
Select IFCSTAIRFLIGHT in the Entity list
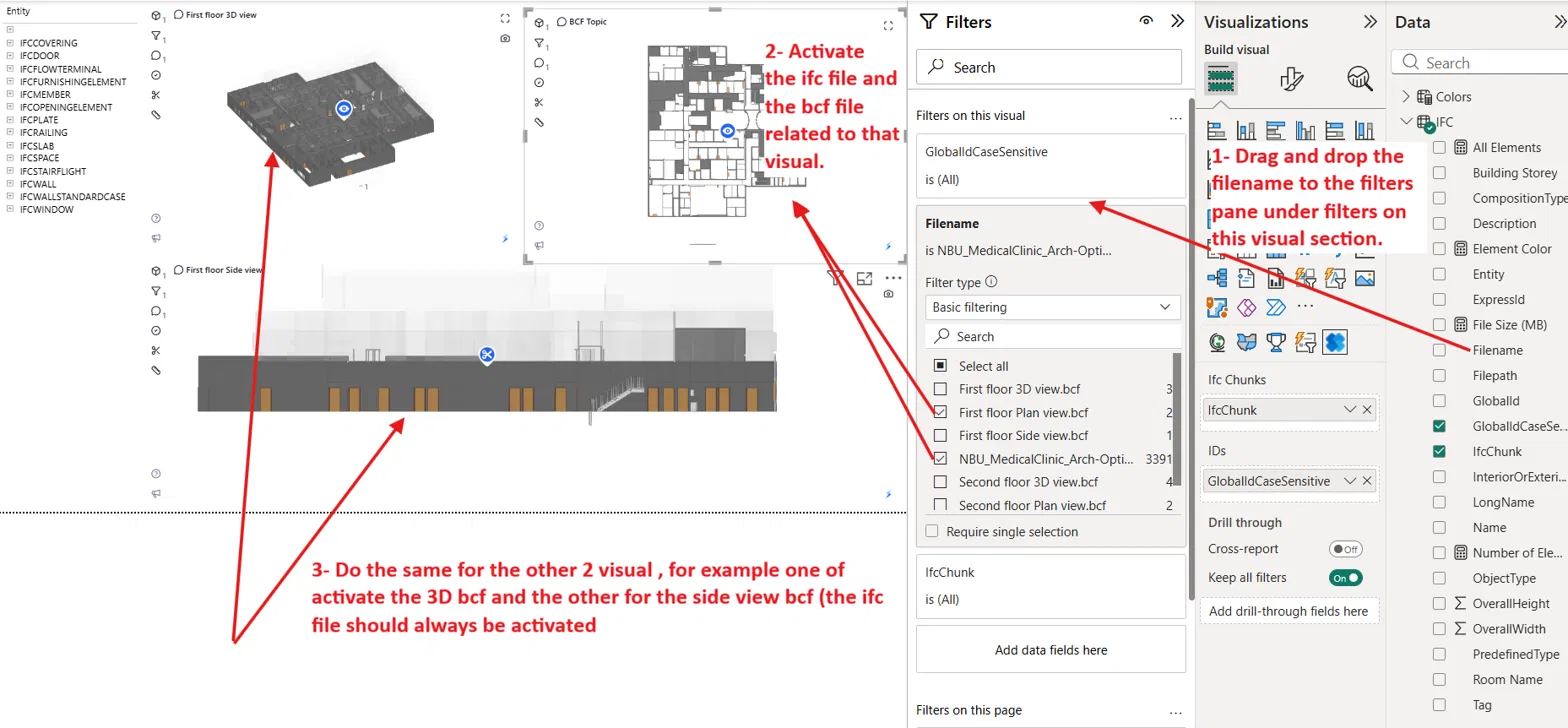point(54,171)
